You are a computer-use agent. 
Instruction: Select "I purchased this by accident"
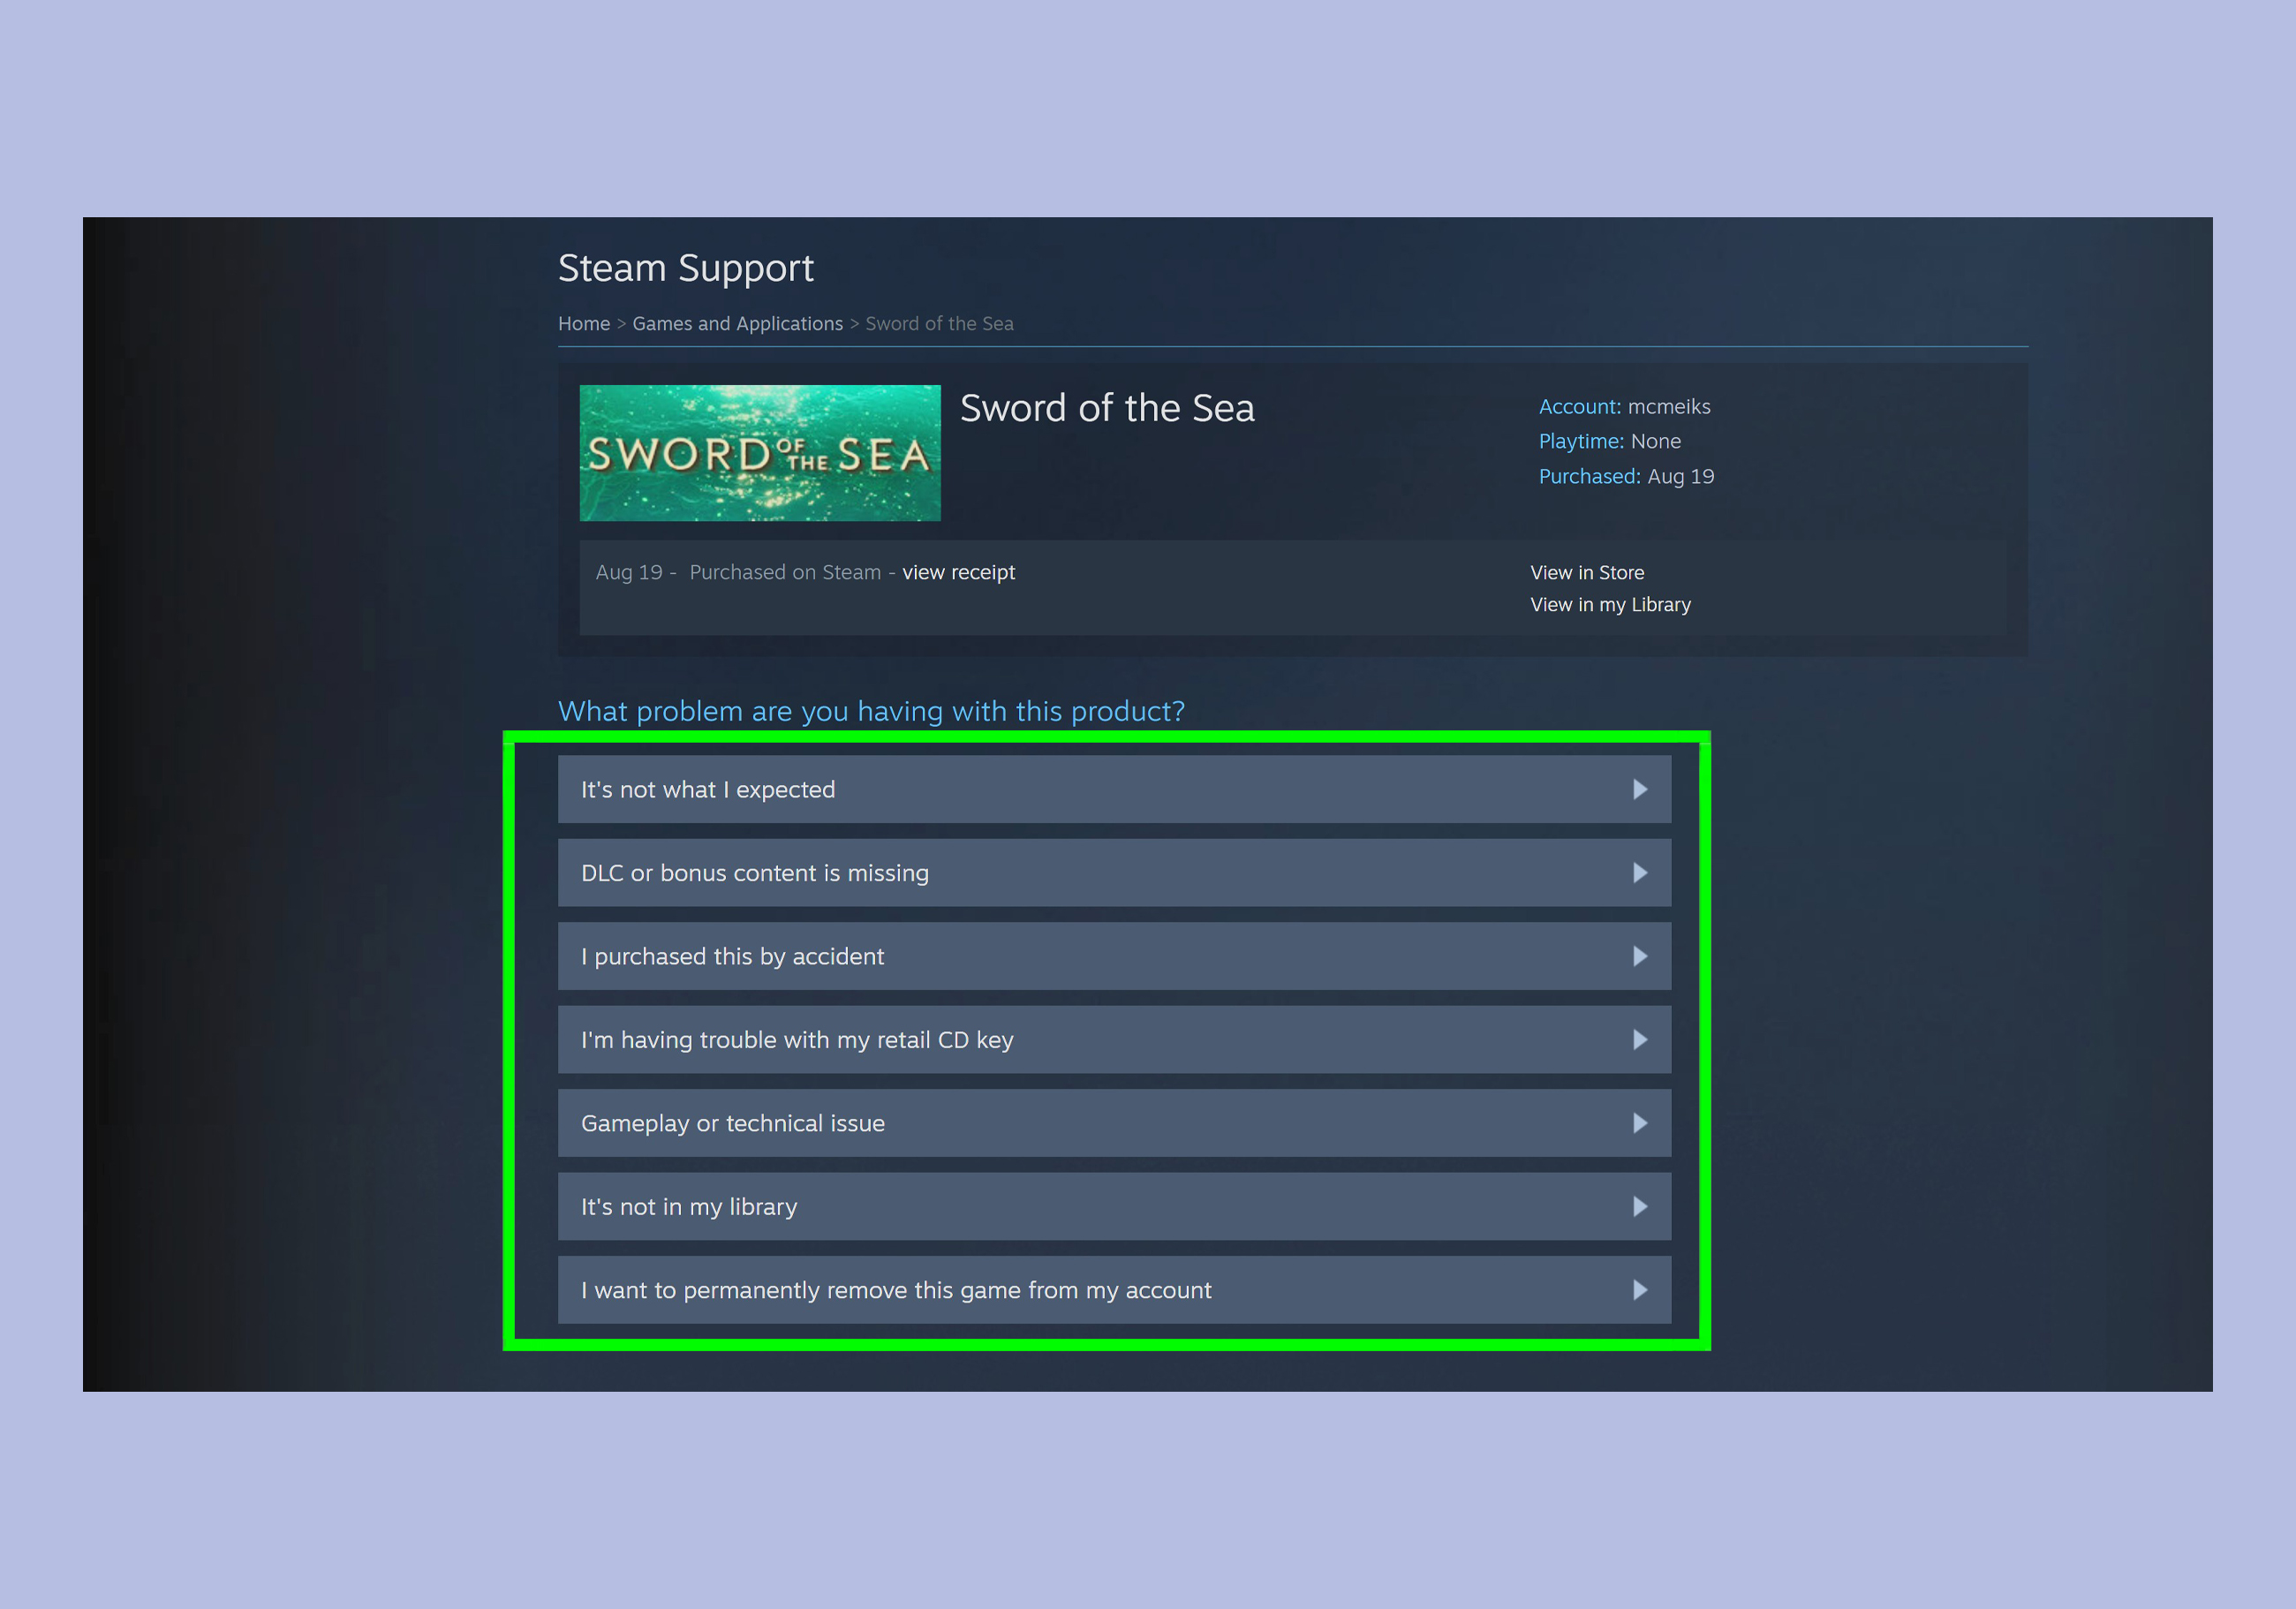tap(732, 957)
